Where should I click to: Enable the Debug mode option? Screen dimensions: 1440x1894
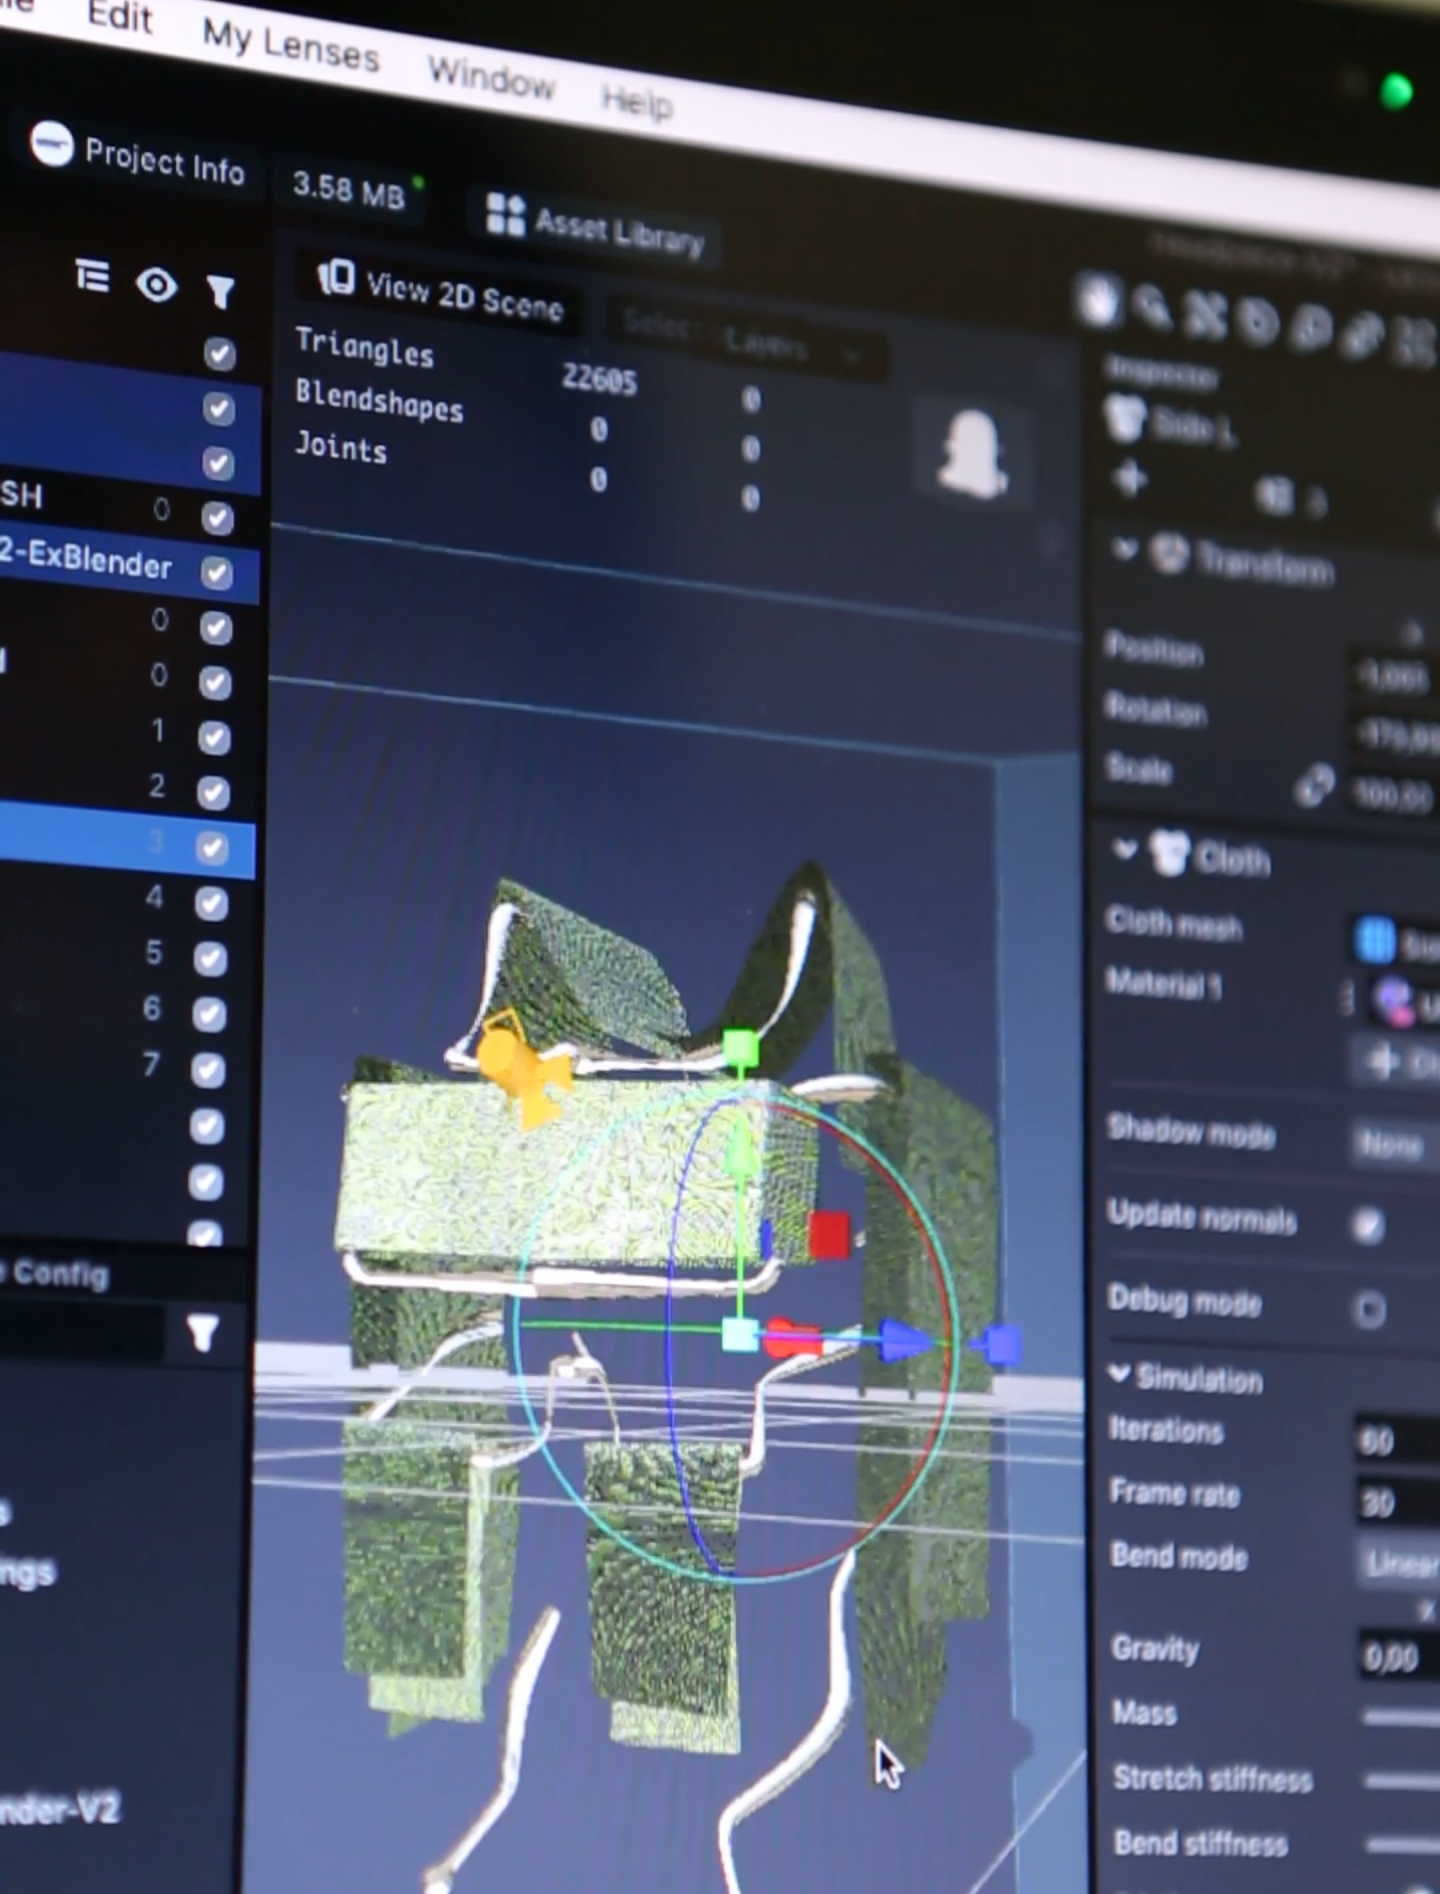pos(1369,1310)
